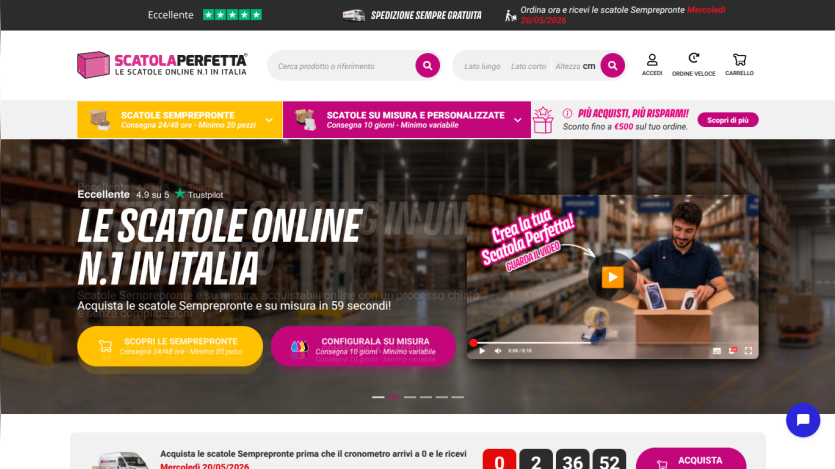Screen dimensions: 835x469
Task: Play the video with the orange play button
Action: (x=612, y=277)
